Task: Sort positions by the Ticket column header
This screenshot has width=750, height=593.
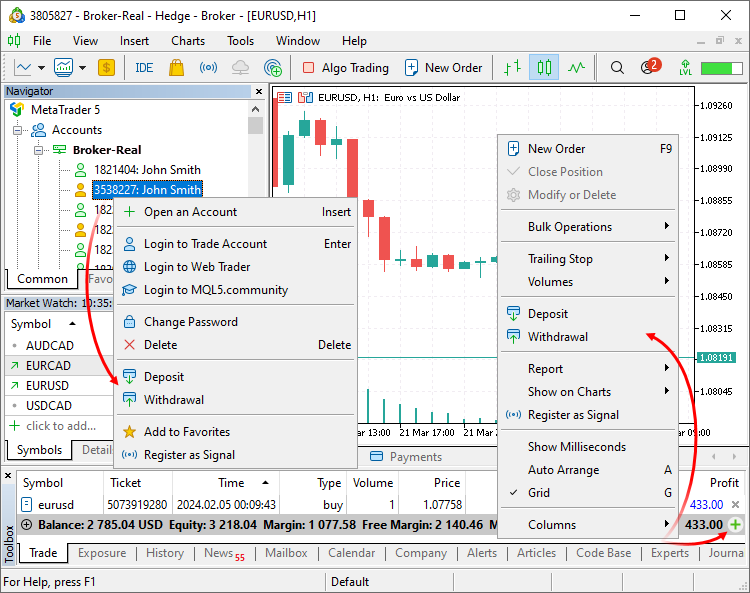Action: (138, 483)
